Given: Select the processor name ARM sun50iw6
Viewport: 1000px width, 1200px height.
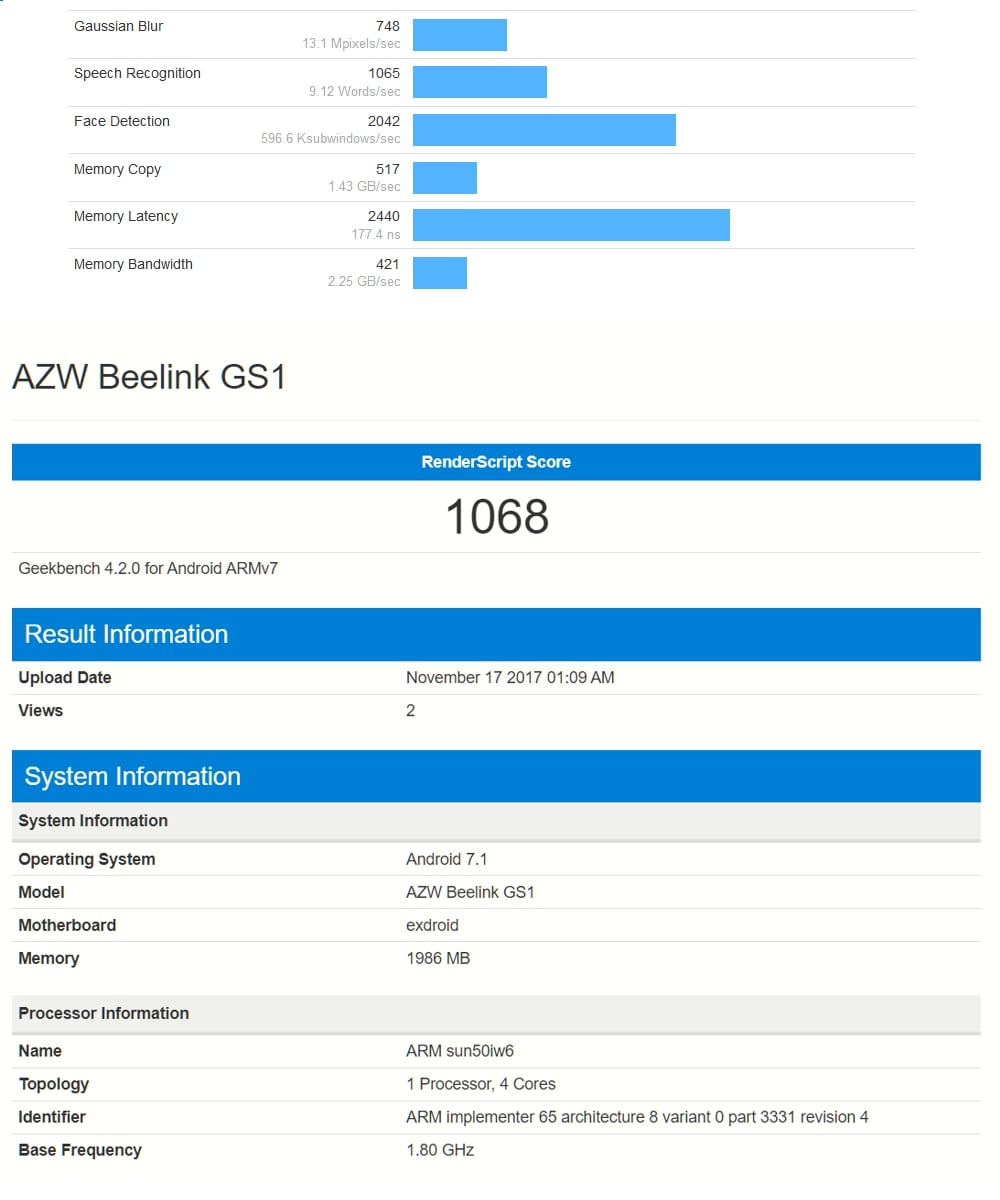Looking at the screenshot, I should 461,1051.
